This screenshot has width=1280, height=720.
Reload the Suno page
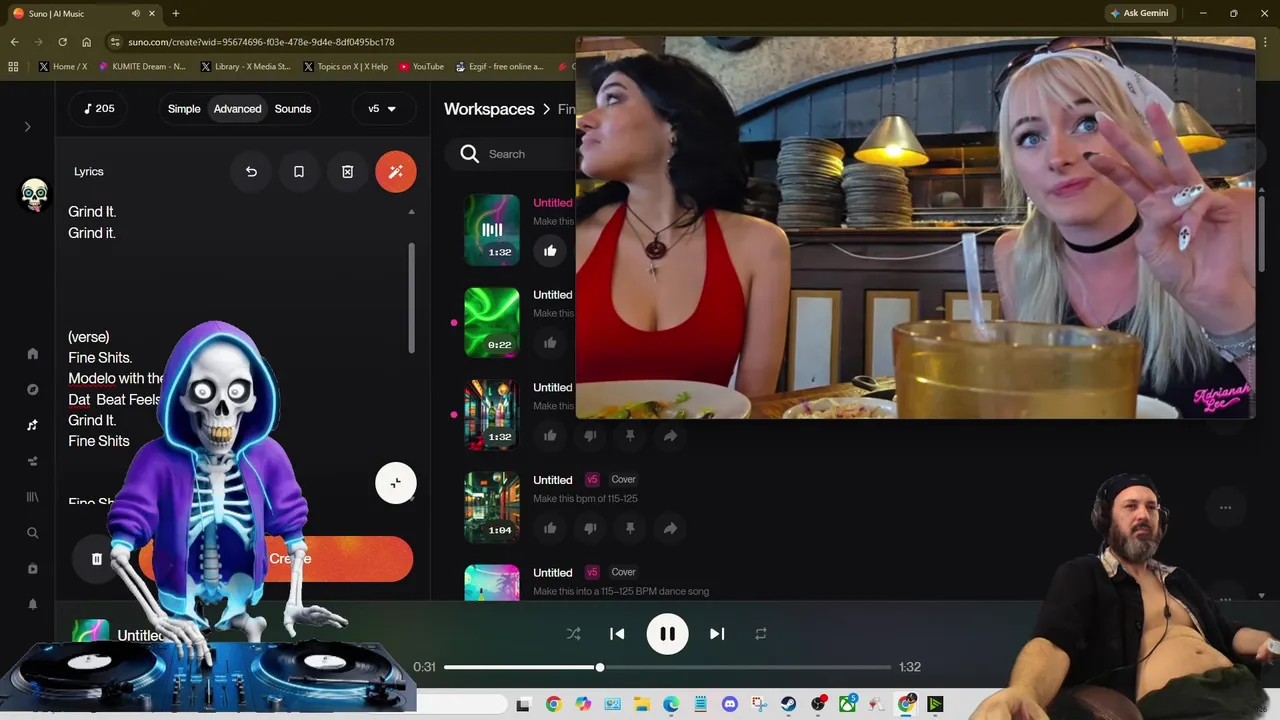(x=62, y=42)
